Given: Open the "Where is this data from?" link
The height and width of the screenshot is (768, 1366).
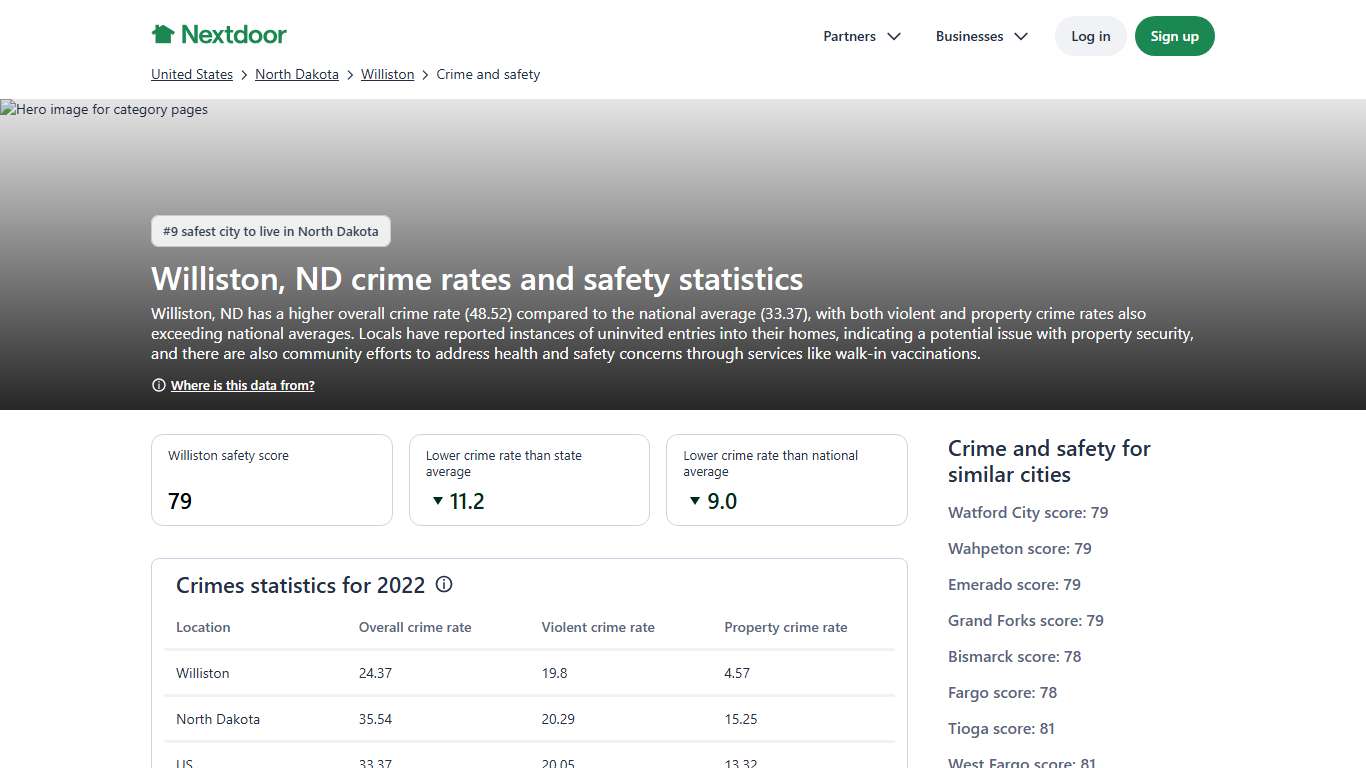Looking at the screenshot, I should click(x=242, y=385).
